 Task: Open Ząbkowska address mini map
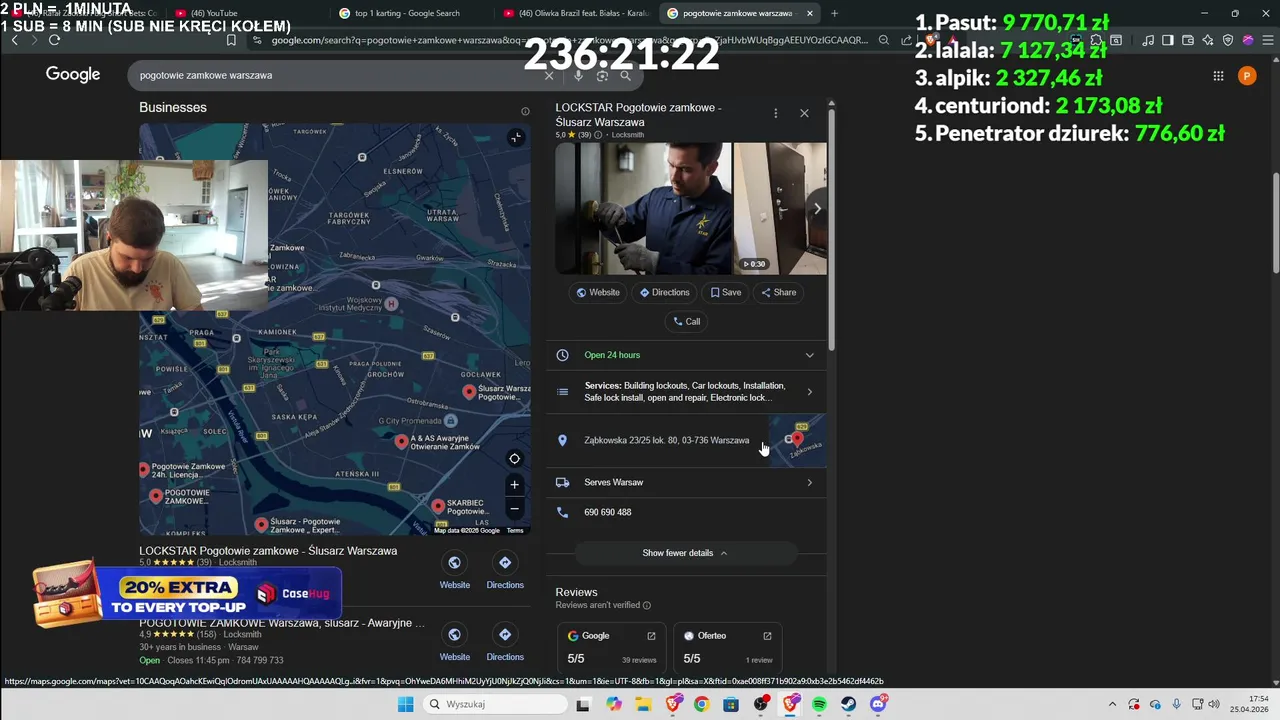point(797,441)
